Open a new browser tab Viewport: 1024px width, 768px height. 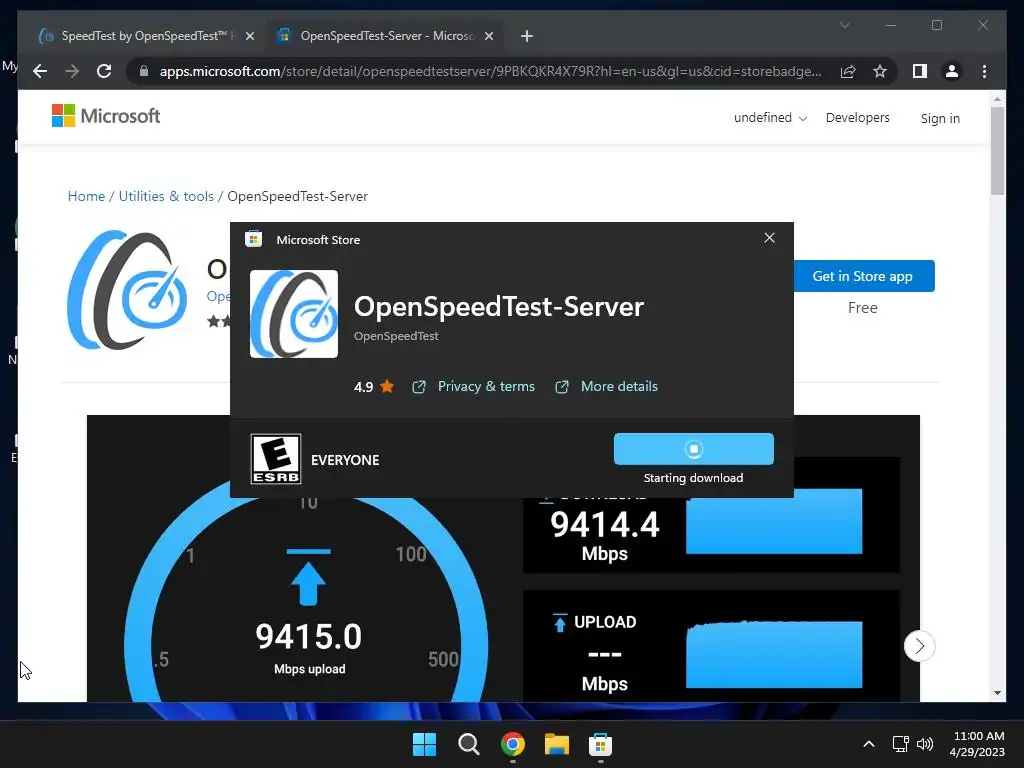coord(526,36)
